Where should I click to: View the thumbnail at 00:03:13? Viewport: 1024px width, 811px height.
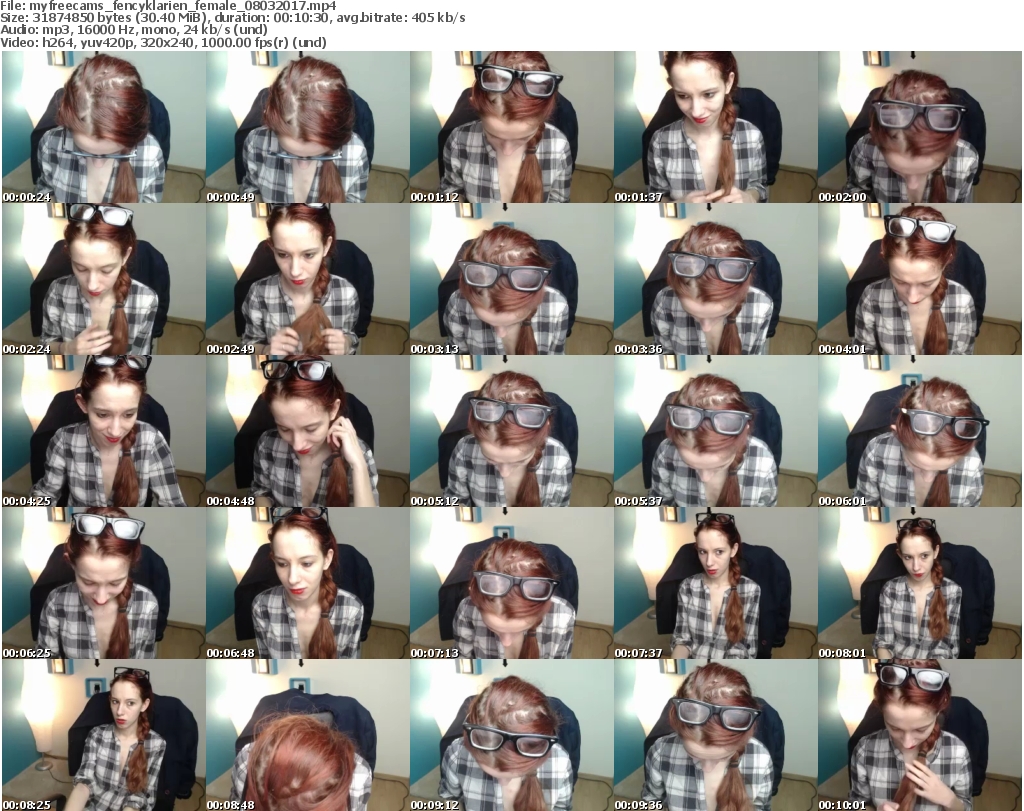[x=511, y=279]
